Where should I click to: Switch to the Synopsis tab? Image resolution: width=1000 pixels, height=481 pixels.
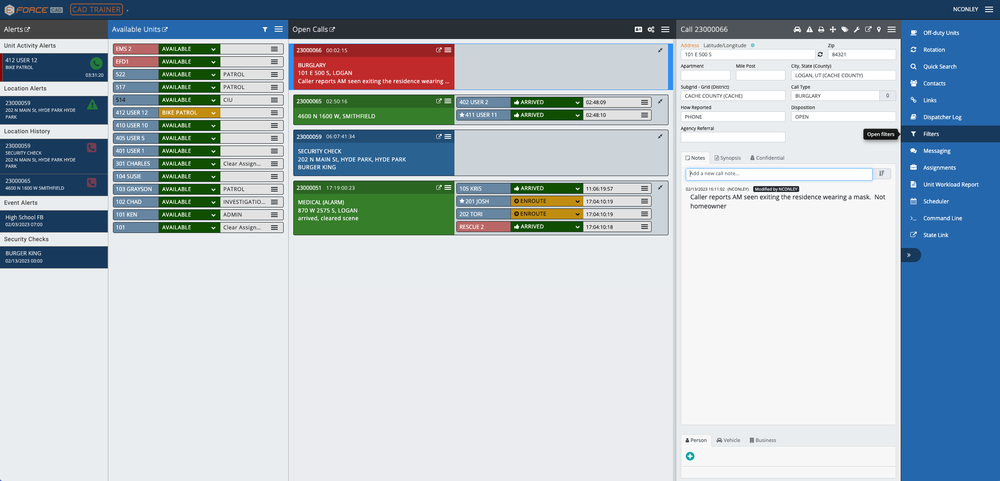[727, 158]
